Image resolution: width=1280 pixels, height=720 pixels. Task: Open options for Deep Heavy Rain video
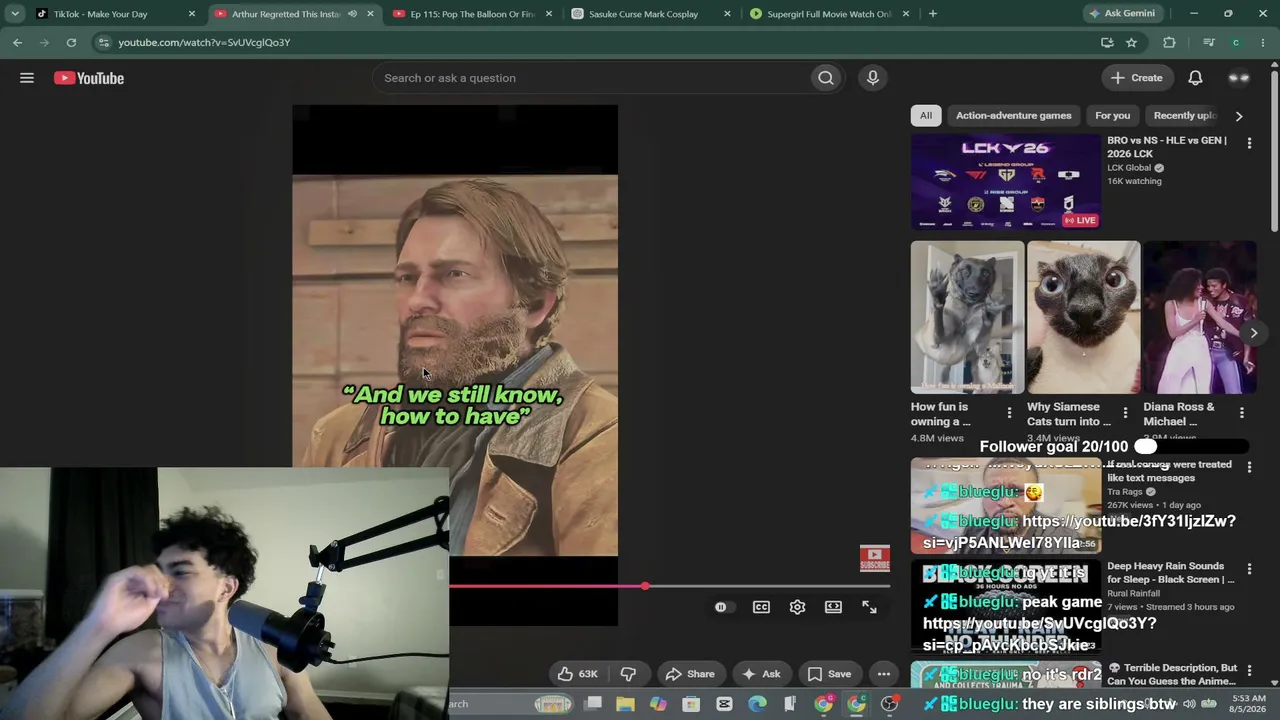click(1249, 569)
